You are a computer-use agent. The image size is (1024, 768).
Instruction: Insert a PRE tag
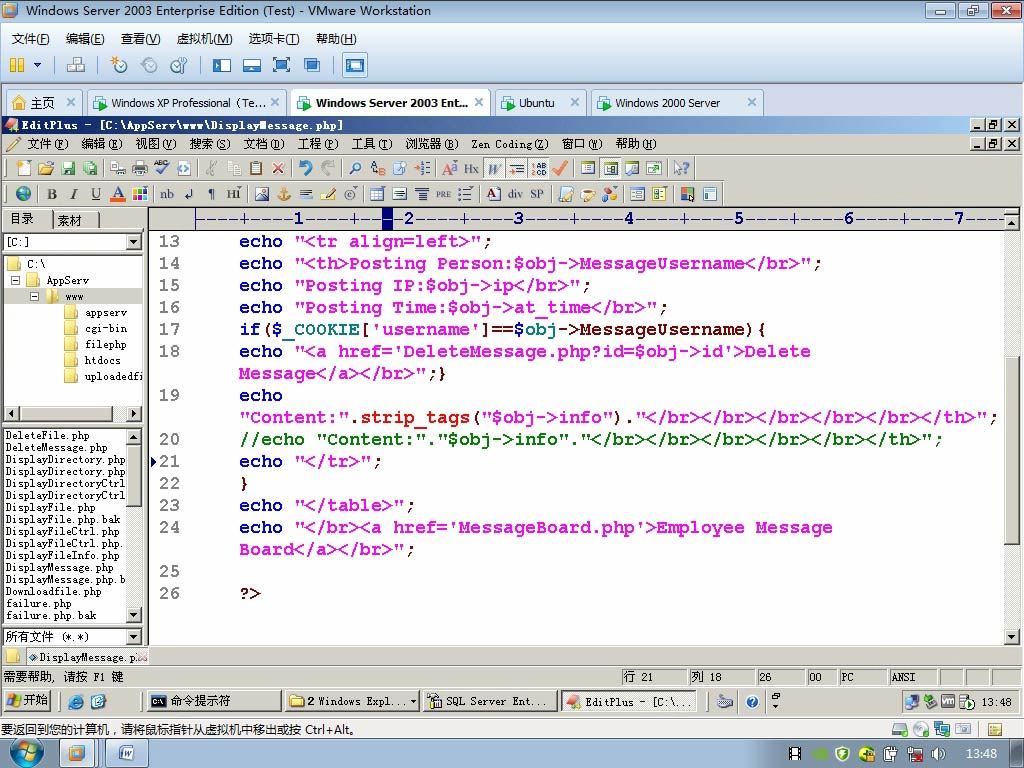pyautogui.click(x=443, y=194)
